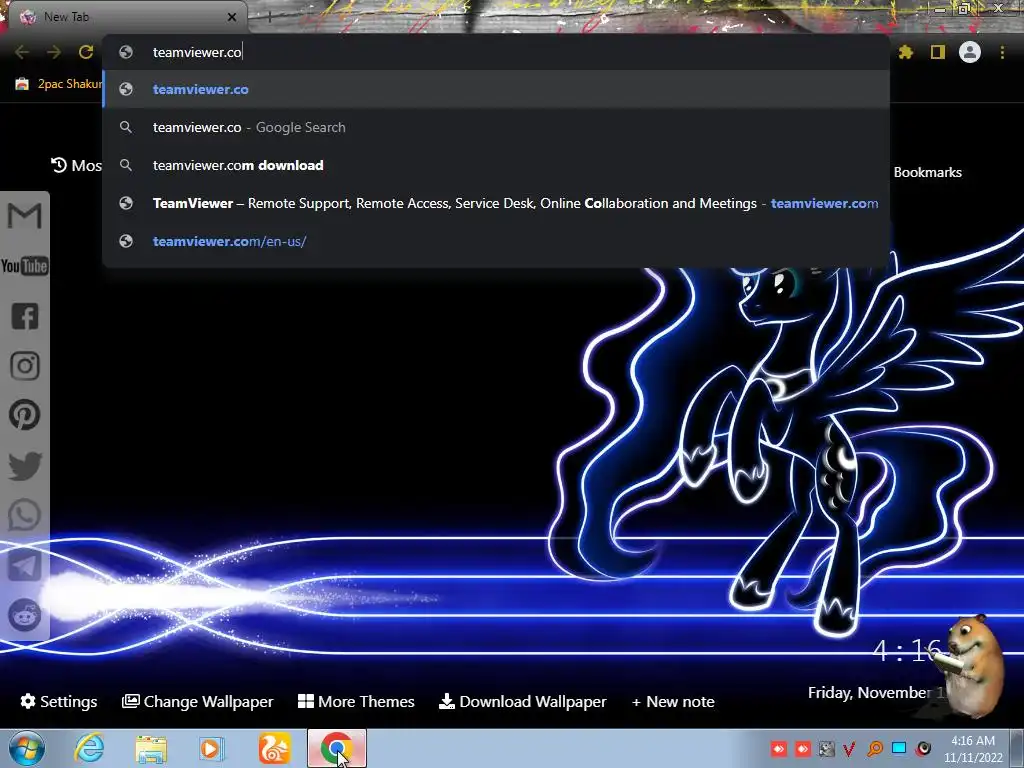The height and width of the screenshot is (768, 1024).
Task: Pick teamviewer.com download suggestion
Action: point(496,165)
